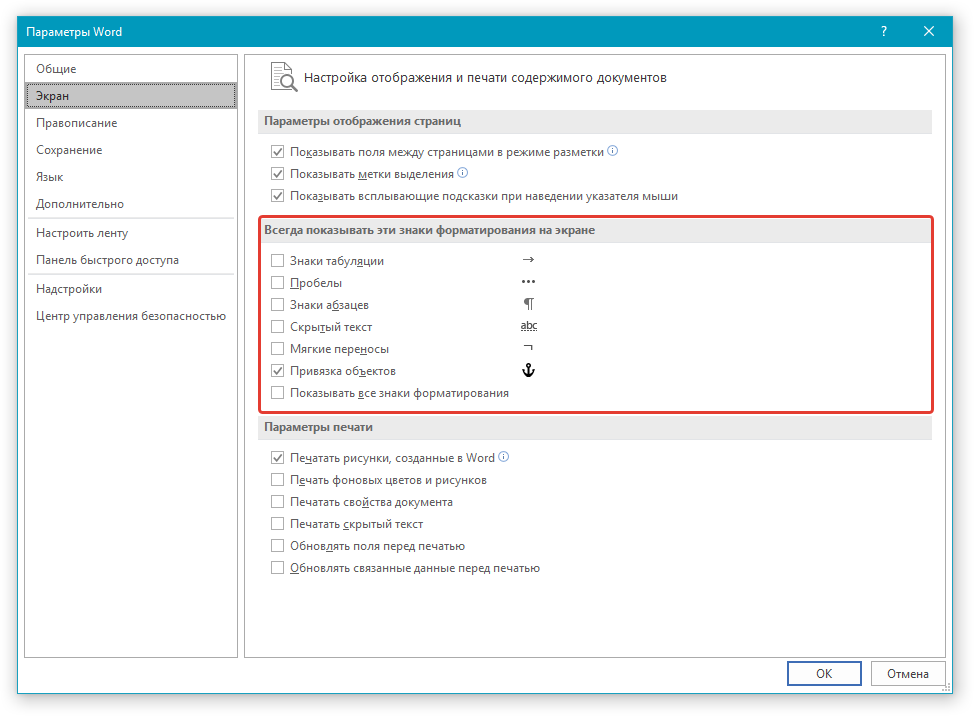The image size is (974, 716).
Task: Click the anchor symbol for object anchors
Action: pos(529,371)
